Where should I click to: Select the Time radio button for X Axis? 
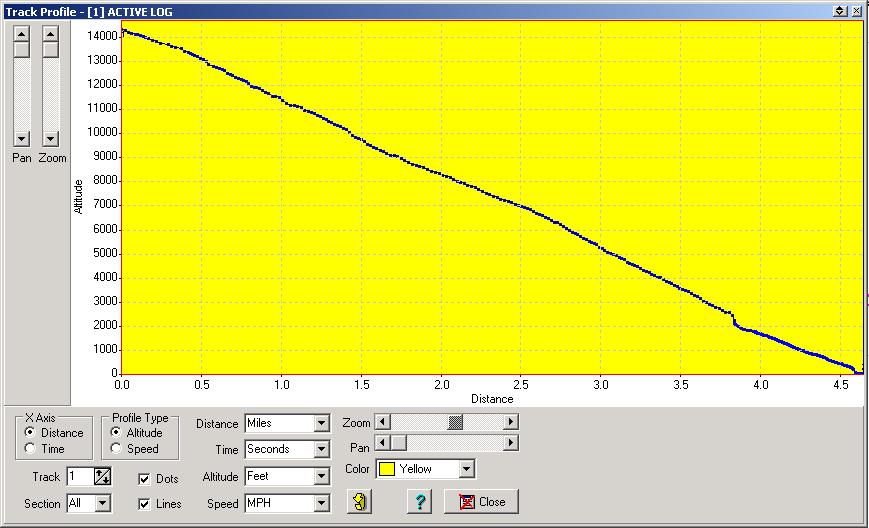(31, 449)
